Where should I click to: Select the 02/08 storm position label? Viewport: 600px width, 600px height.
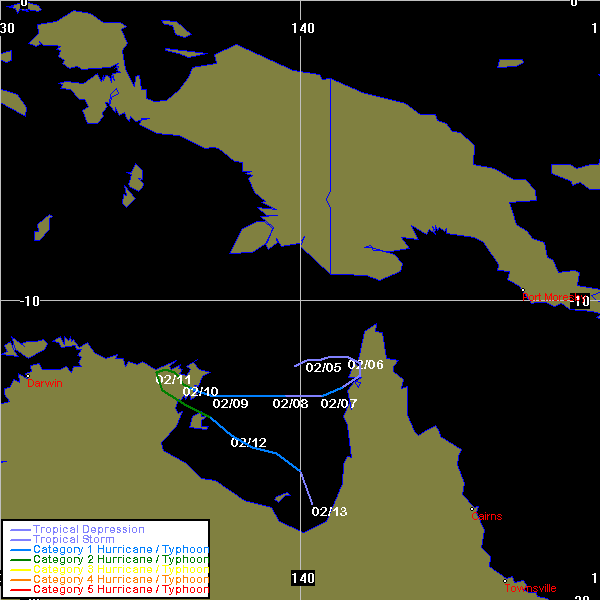(x=290, y=404)
